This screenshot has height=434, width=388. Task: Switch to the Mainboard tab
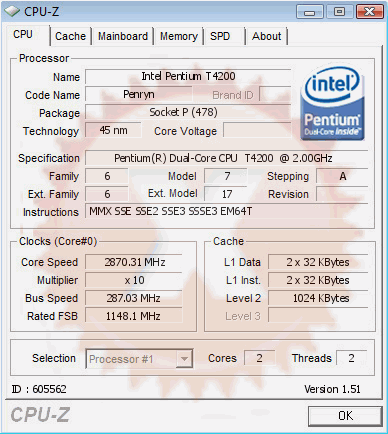tap(123, 36)
